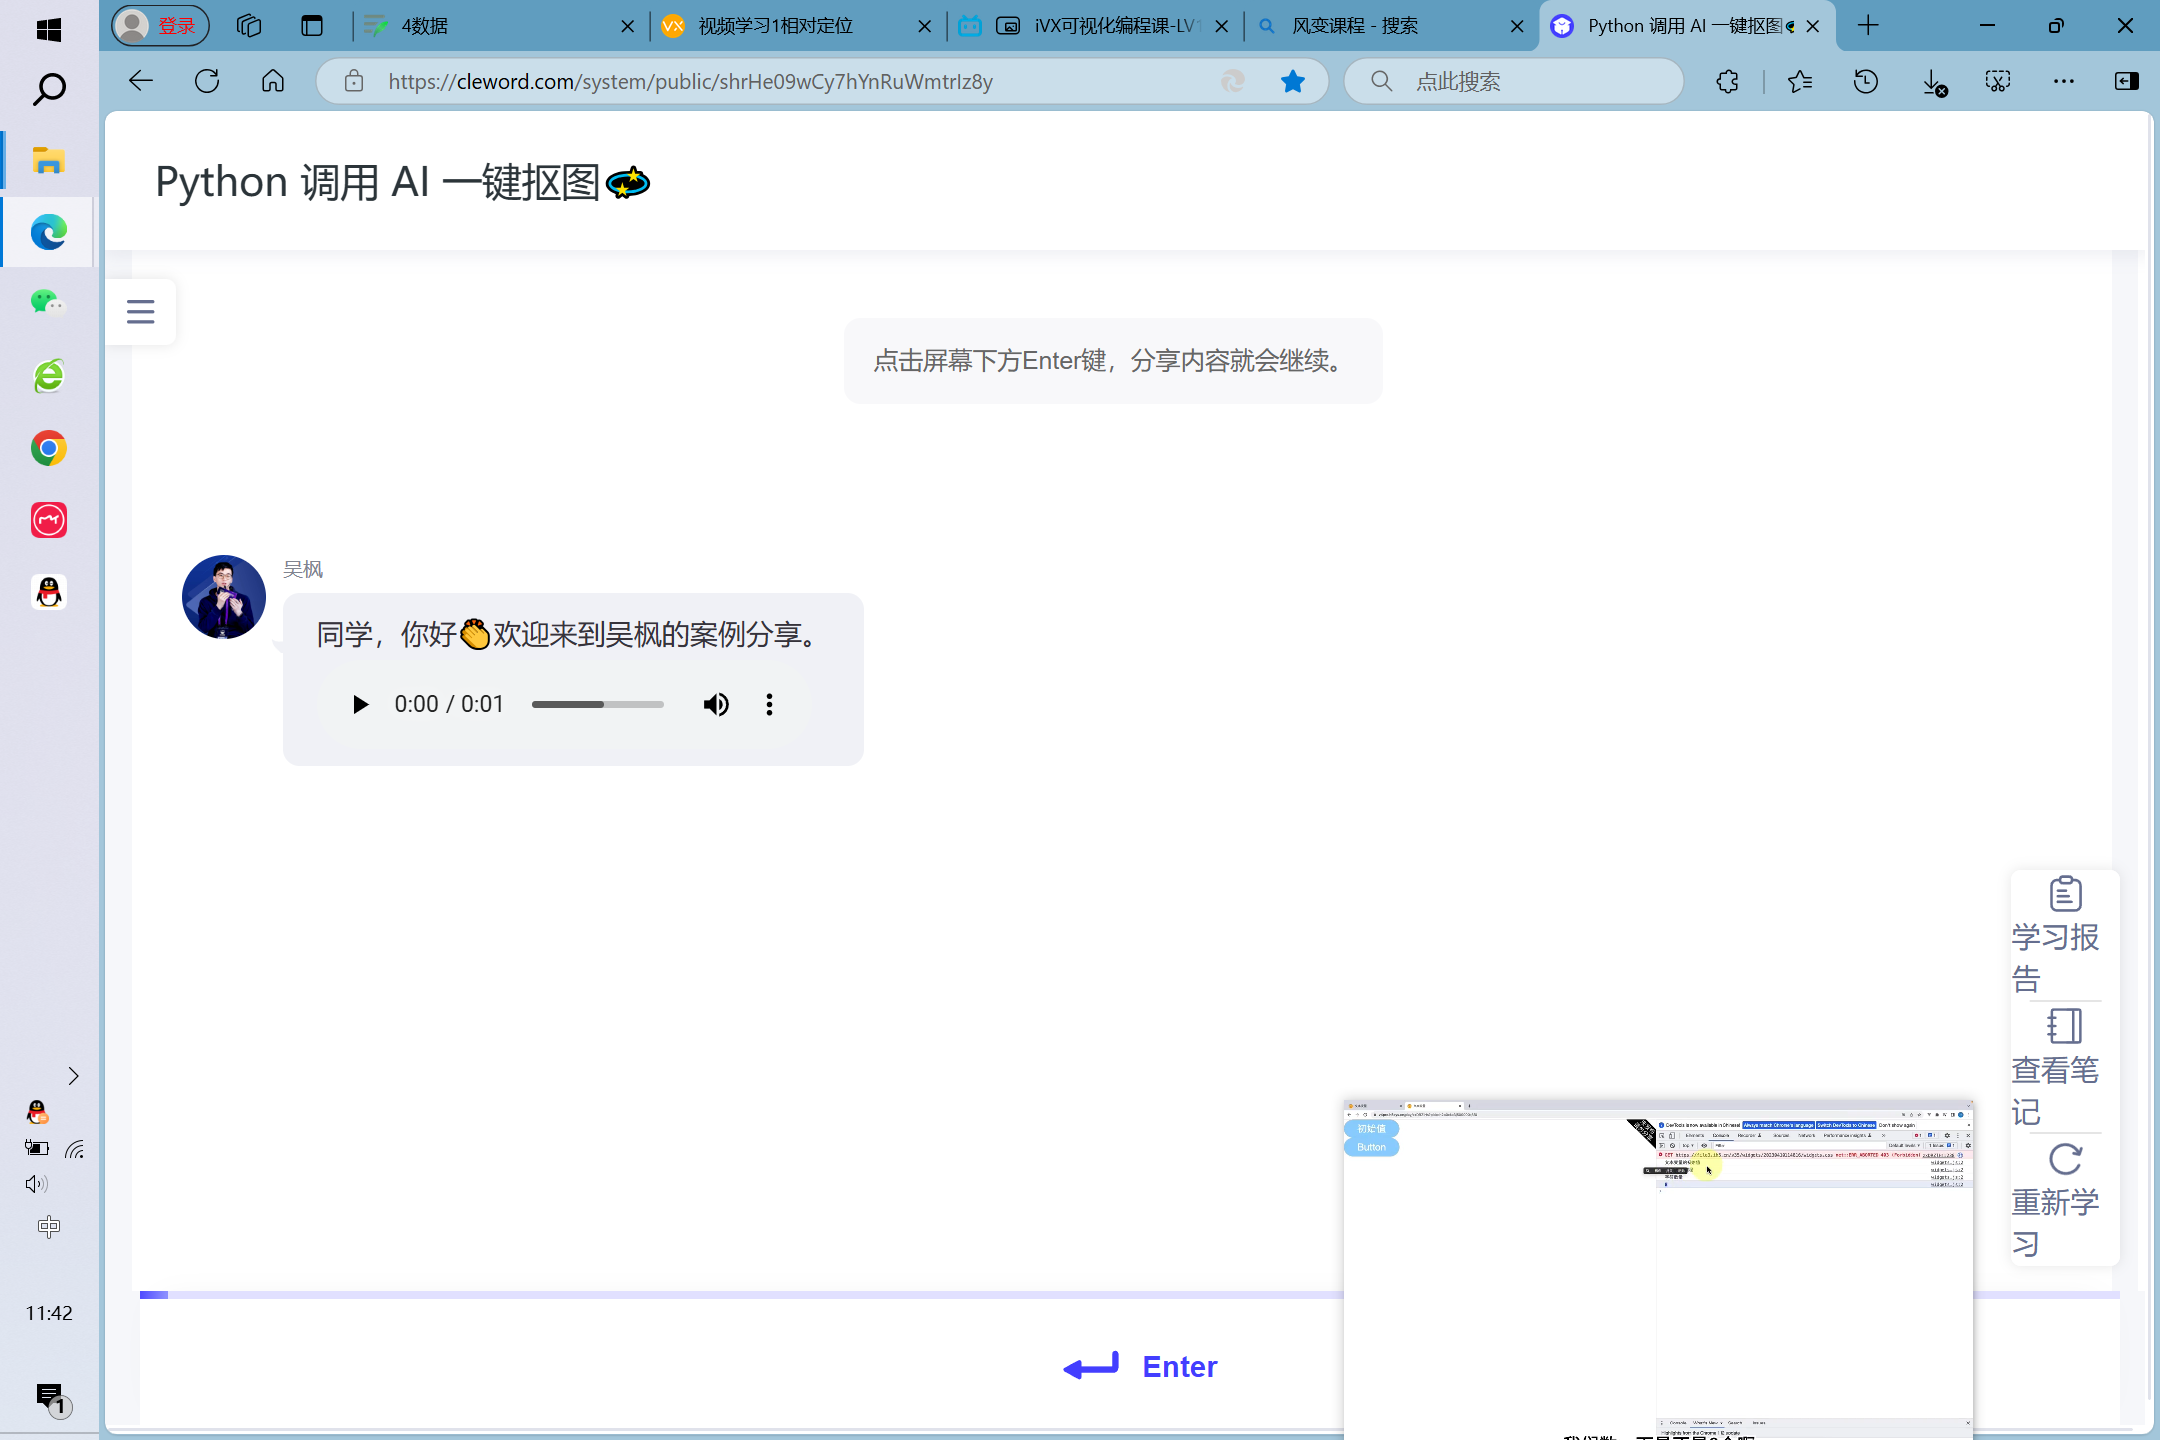Open the red circular app icon in the taskbar
2160x1440 pixels.
pyautogui.click(x=48, y=520)
